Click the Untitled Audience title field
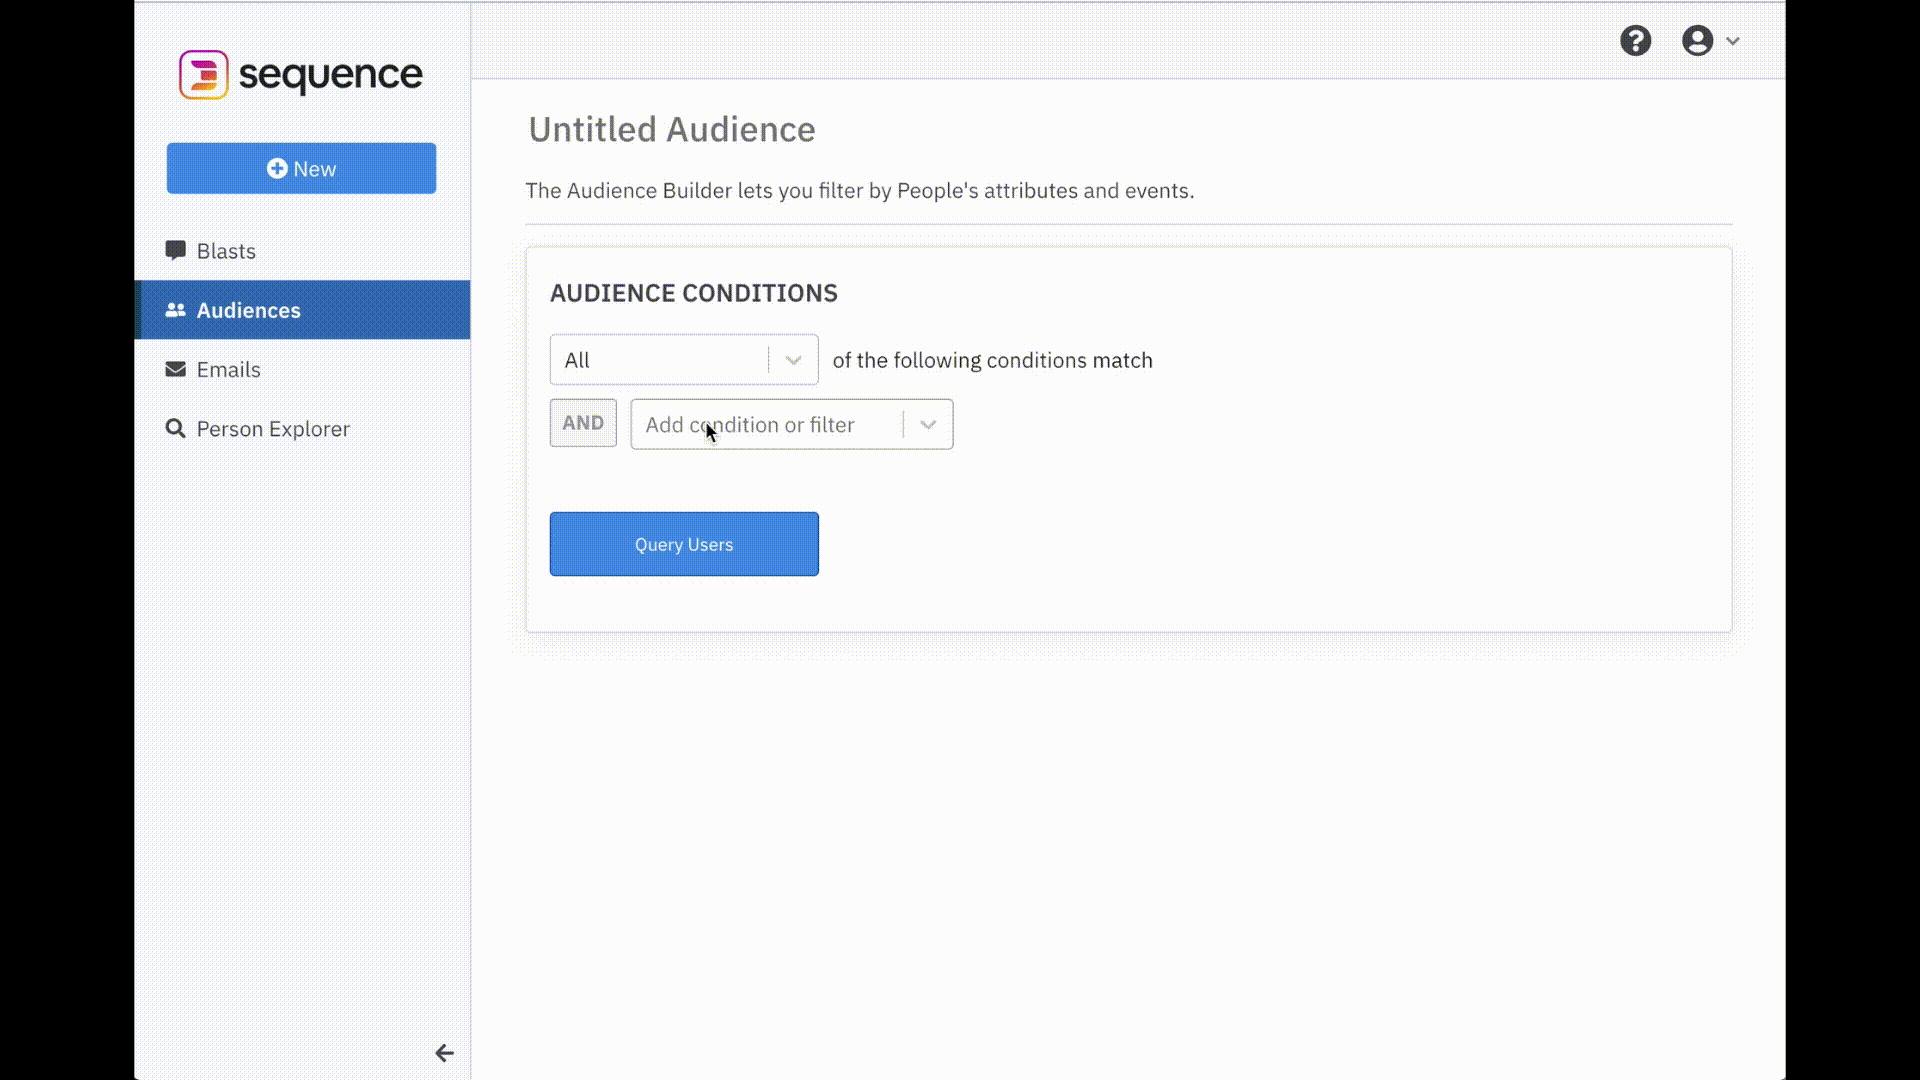 point(671,128)
